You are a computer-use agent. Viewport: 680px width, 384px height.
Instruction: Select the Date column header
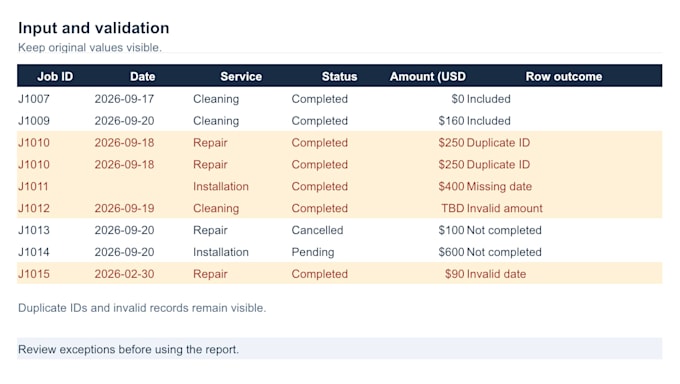(142, 76)
